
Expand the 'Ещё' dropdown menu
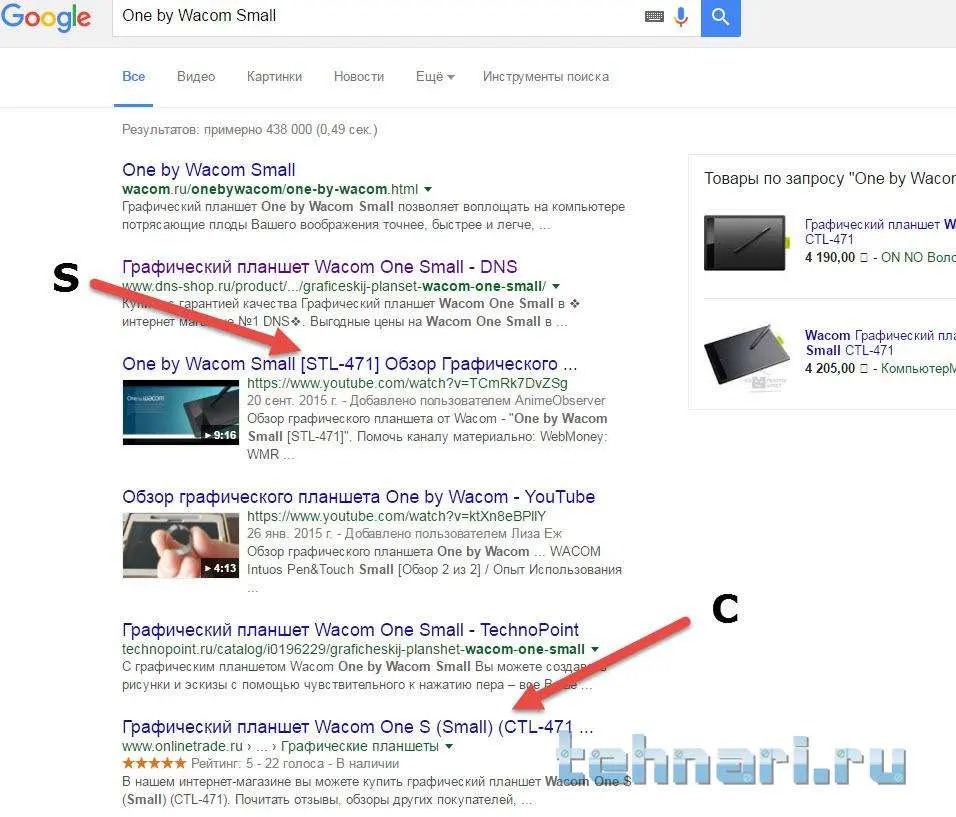click(435, 77)
